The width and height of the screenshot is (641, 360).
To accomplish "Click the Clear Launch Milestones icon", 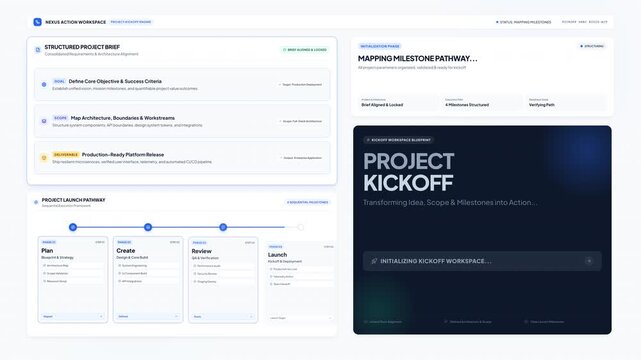I will tap(526, 322).
